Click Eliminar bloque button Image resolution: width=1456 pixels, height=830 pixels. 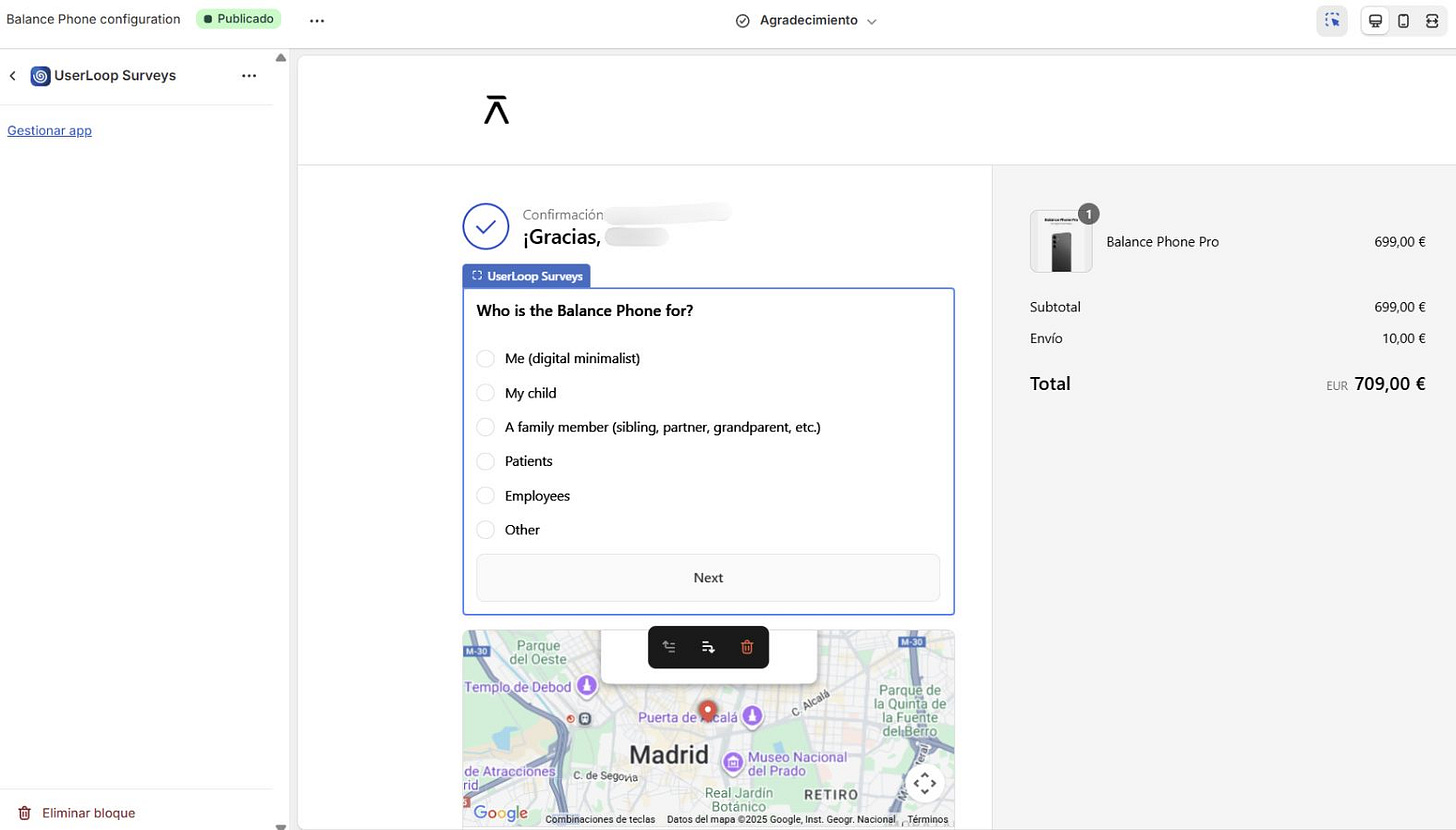77,813
